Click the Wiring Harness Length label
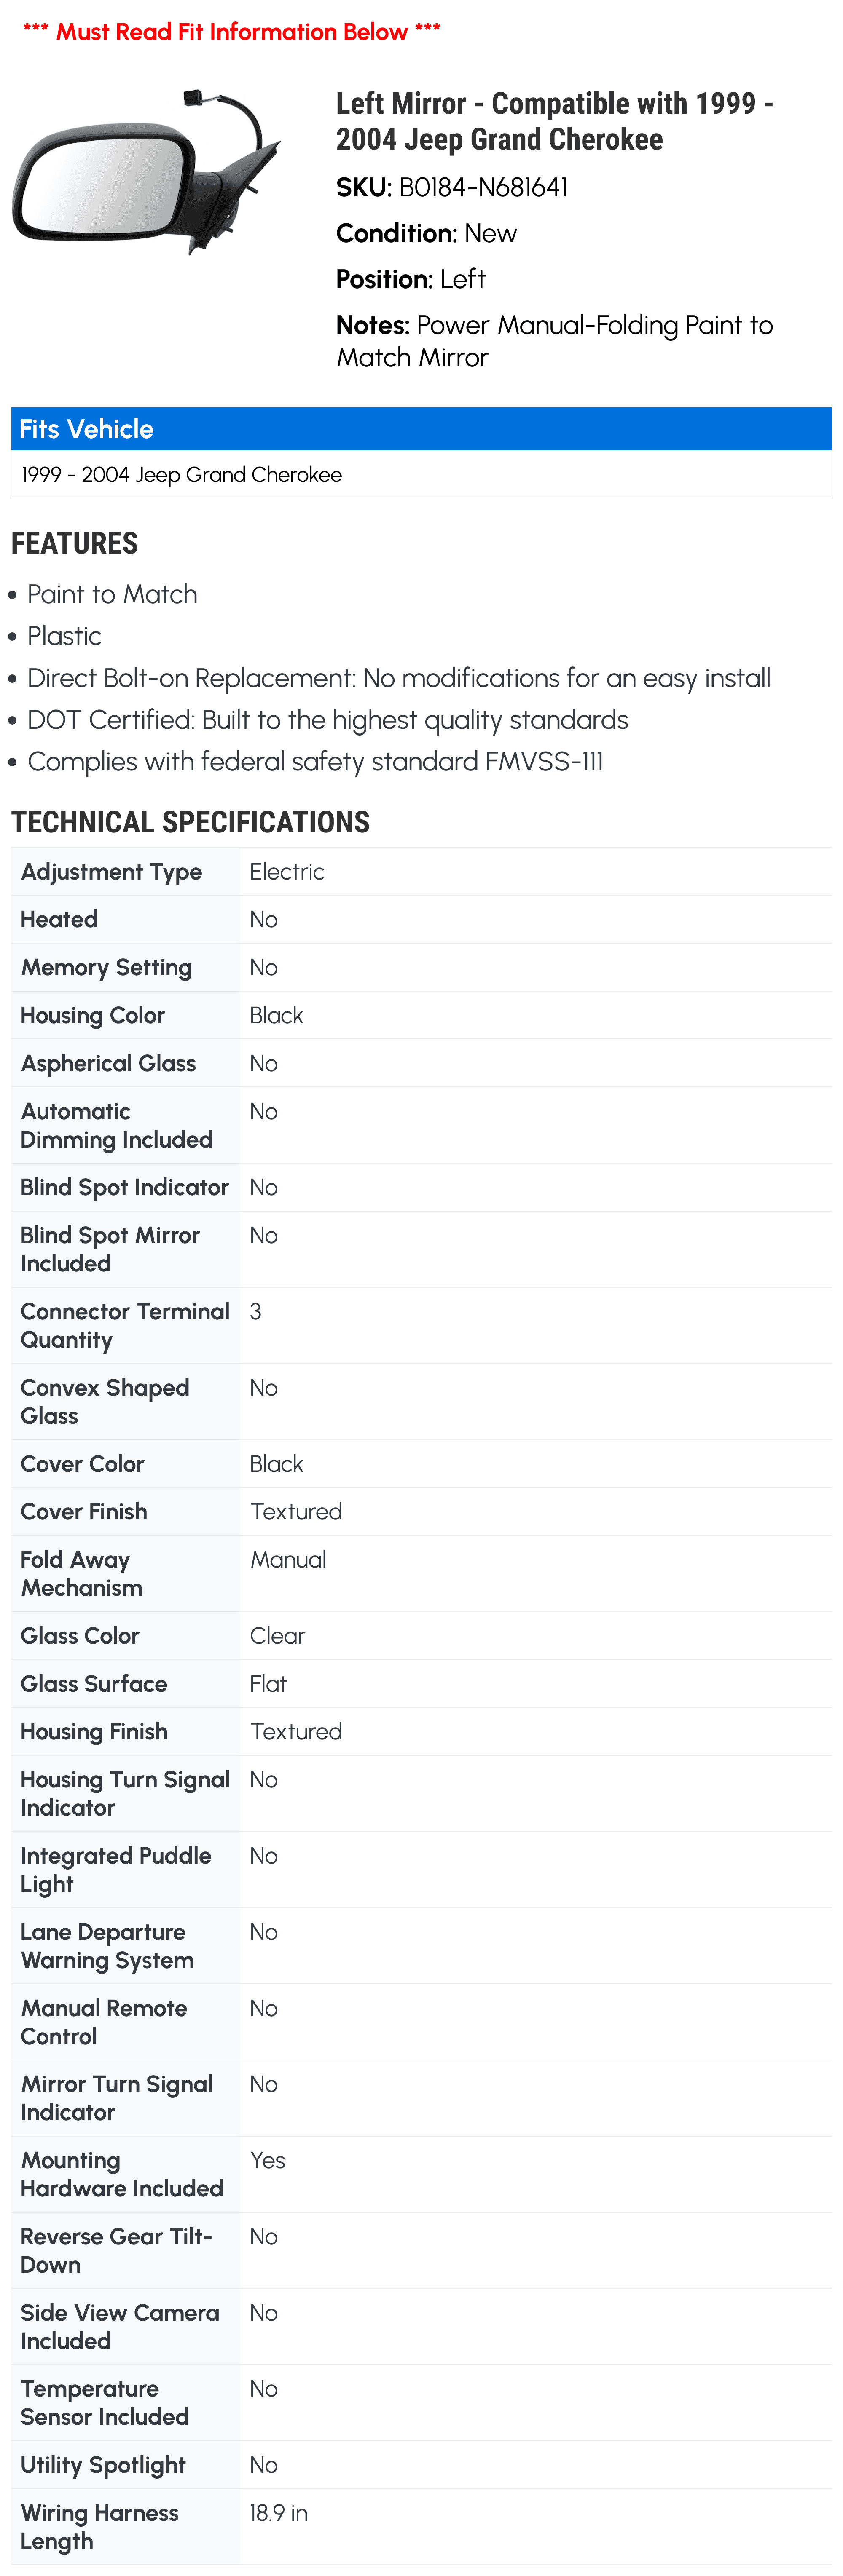 [x=100, y=2527]
